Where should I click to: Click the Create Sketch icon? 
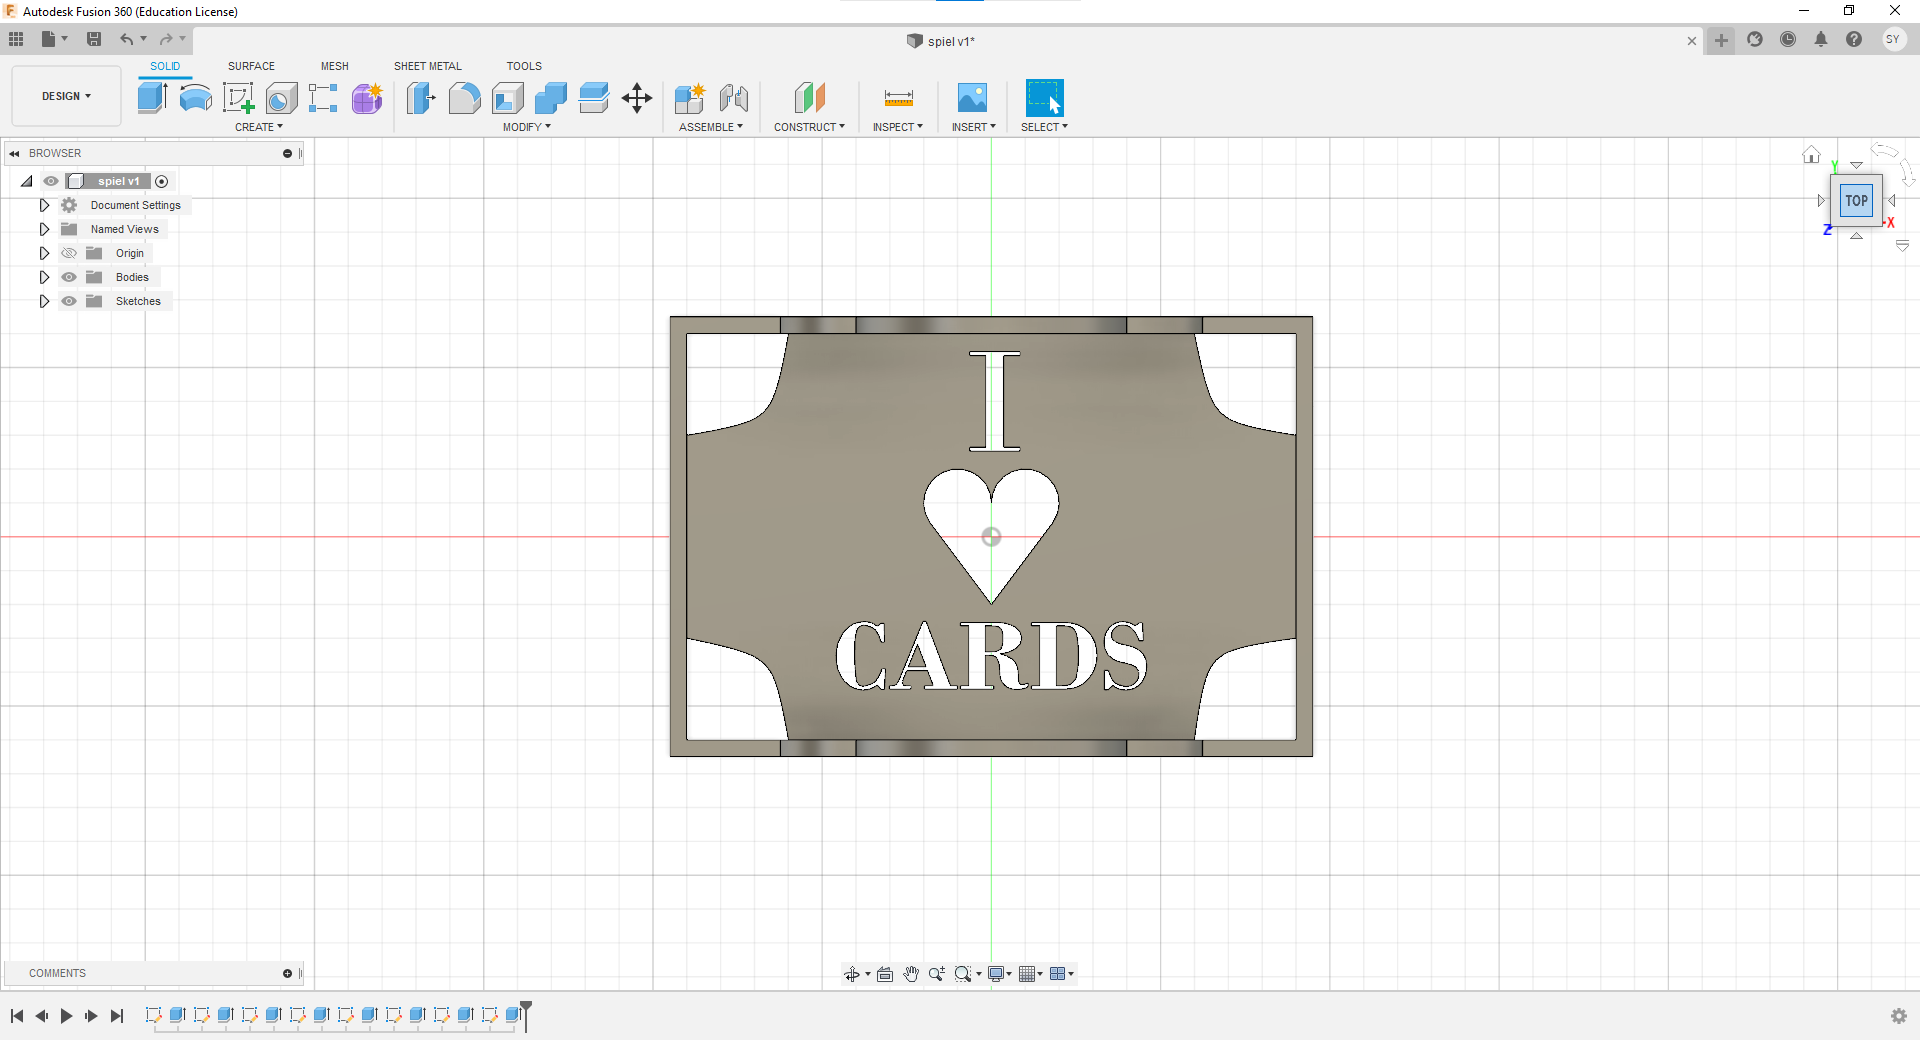point(238,97)
